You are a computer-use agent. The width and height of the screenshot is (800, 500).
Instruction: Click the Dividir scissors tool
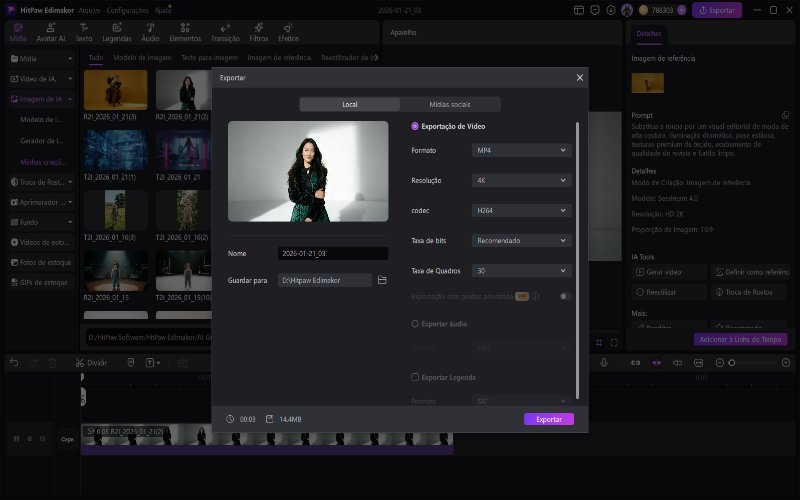91,363
